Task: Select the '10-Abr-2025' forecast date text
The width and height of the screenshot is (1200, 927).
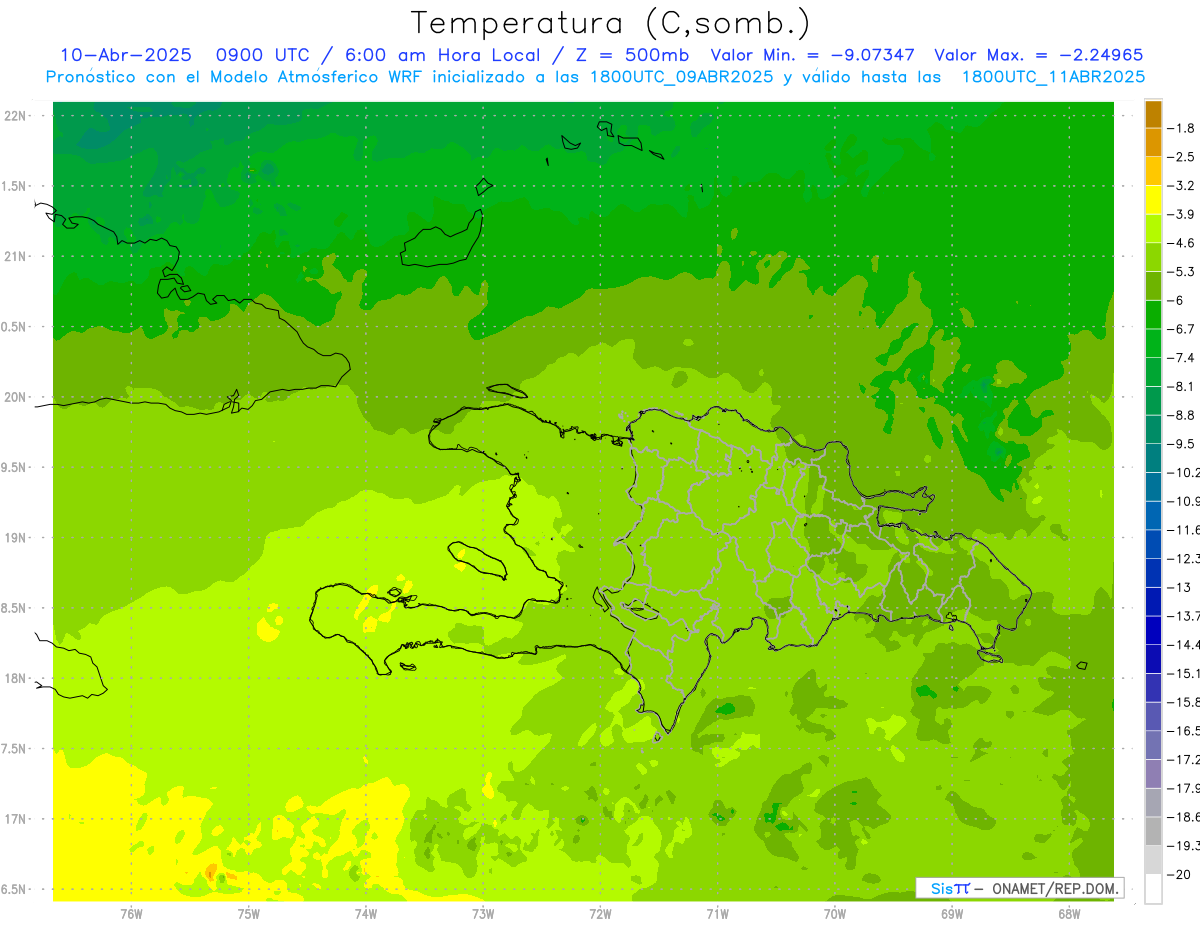Action: (x=125, y=55)
